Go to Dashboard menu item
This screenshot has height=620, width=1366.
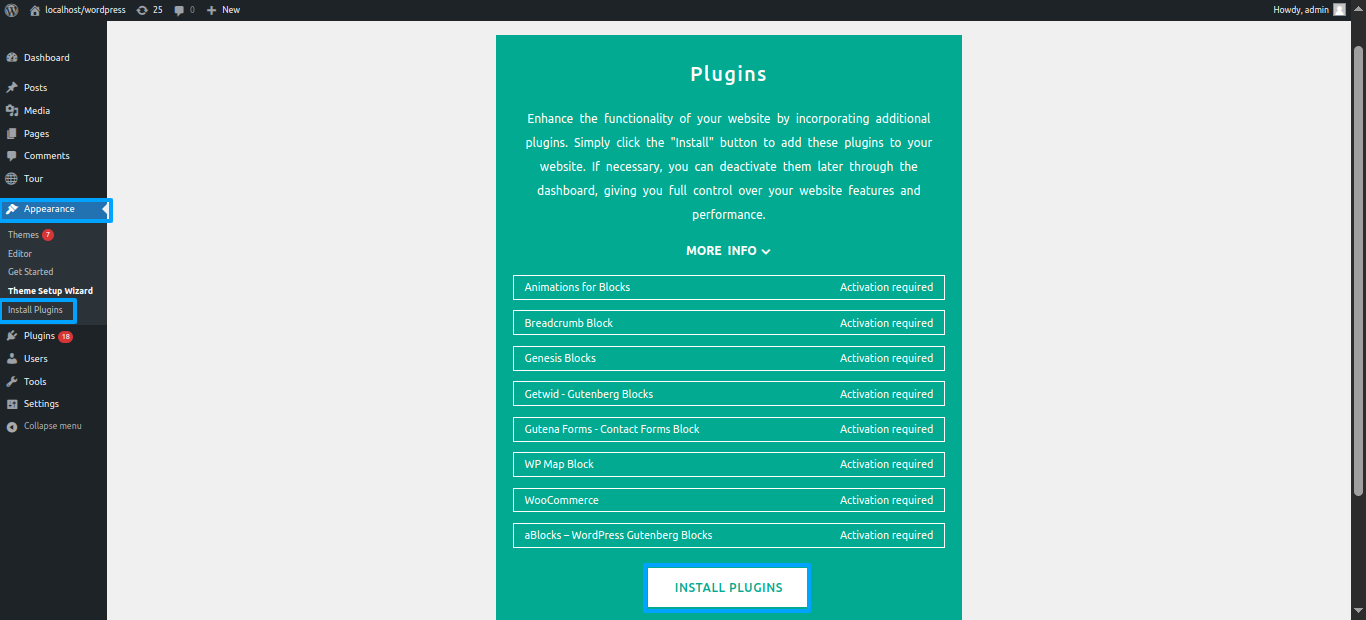pyautogui.click(x=47, y=58)
